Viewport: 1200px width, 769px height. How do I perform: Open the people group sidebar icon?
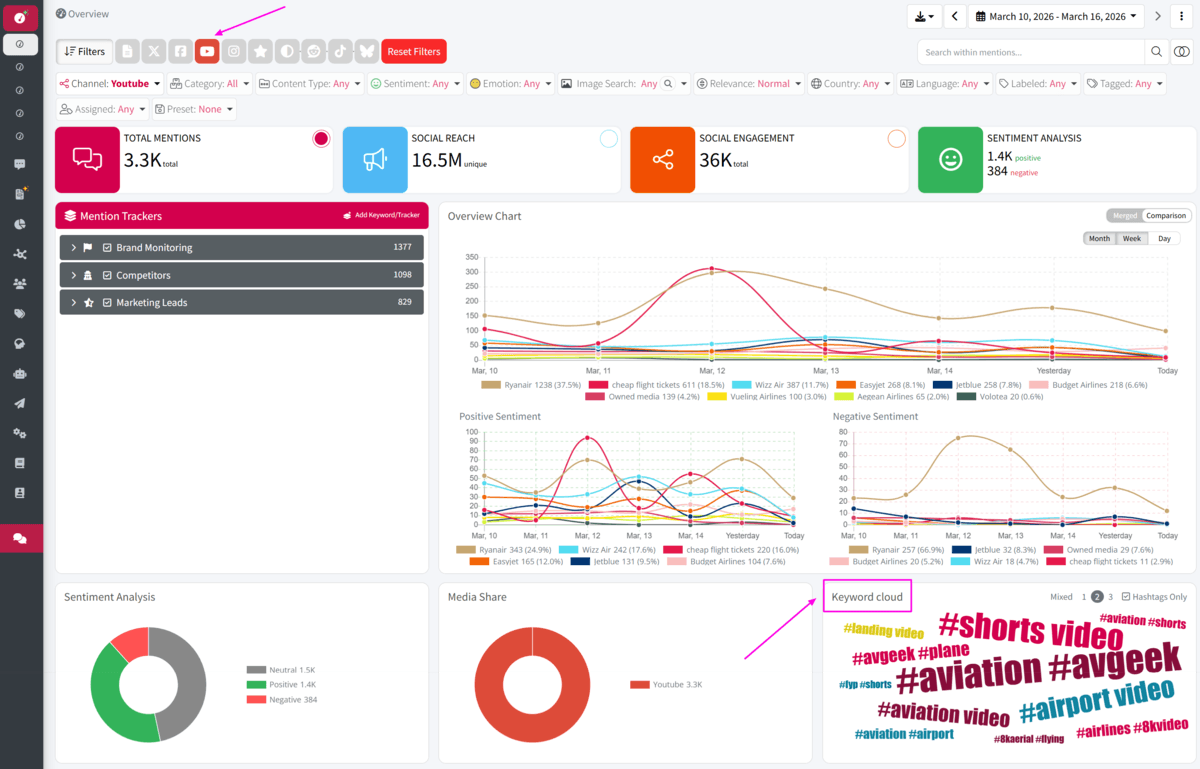pos(20,284)
